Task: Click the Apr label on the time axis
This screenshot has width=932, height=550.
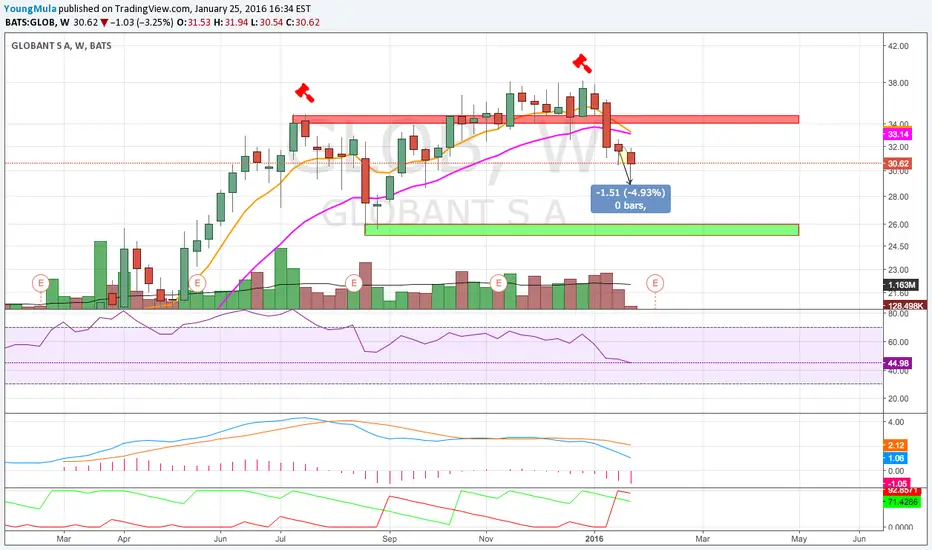Action: pos(124,539)
